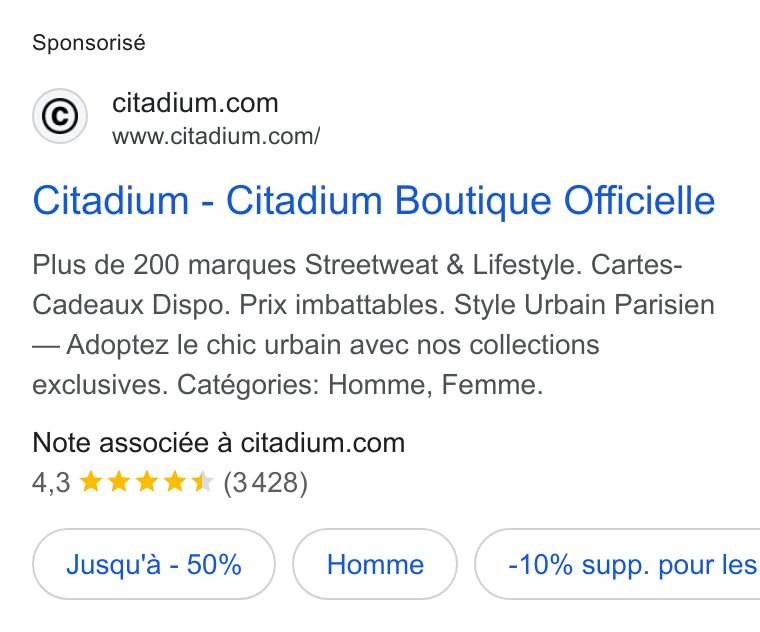This screenshot has width=760, height=632.
Task: Click the www.citadium.com/ URL text
Action: (x=216, y=137)
